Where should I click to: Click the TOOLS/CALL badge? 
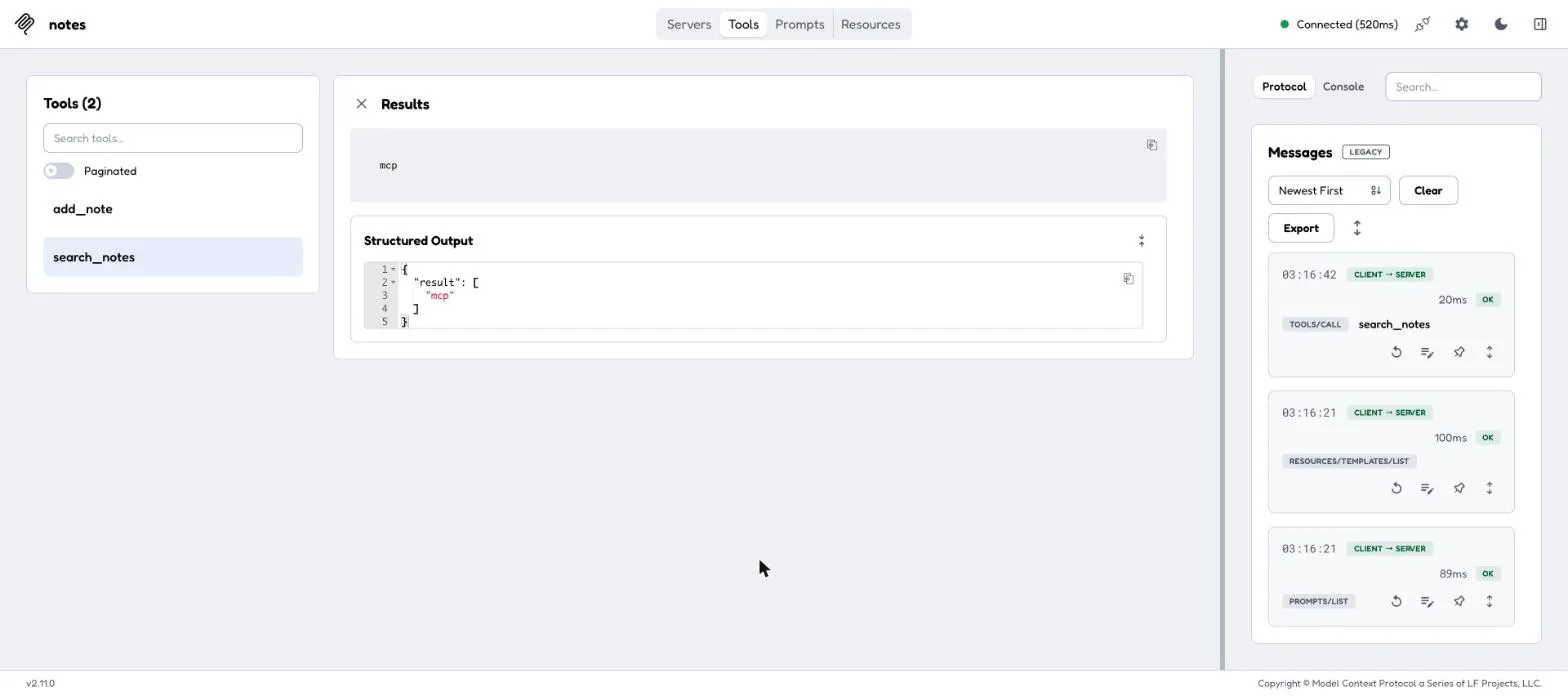click(x=1315, y=324)
